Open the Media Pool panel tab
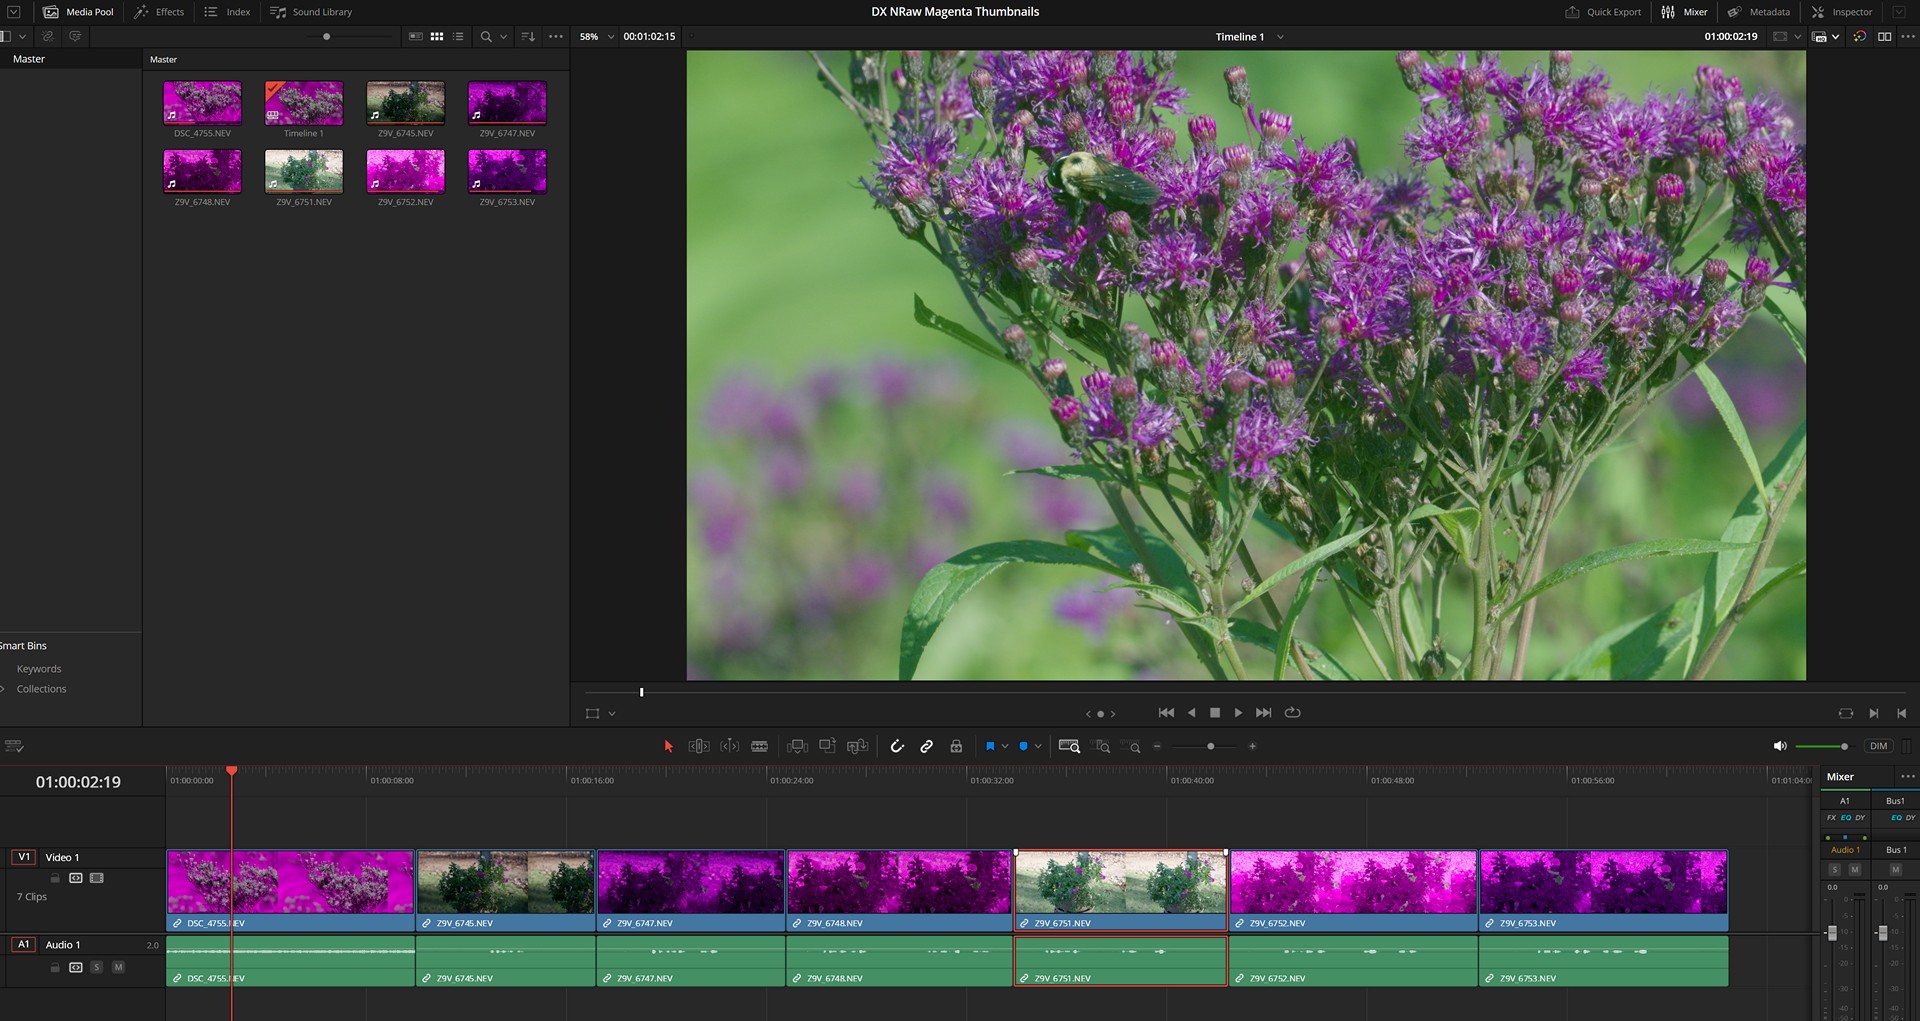This screenshot has height=1021, width=1920. click(x=78, y=12)
